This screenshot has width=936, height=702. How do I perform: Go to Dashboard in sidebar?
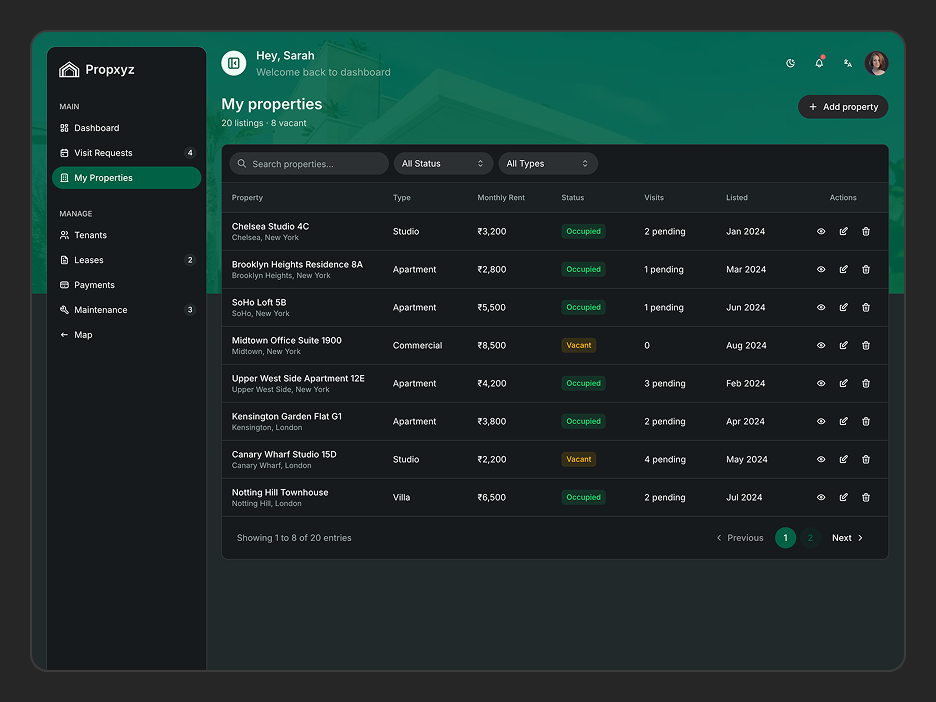[126, 128]
